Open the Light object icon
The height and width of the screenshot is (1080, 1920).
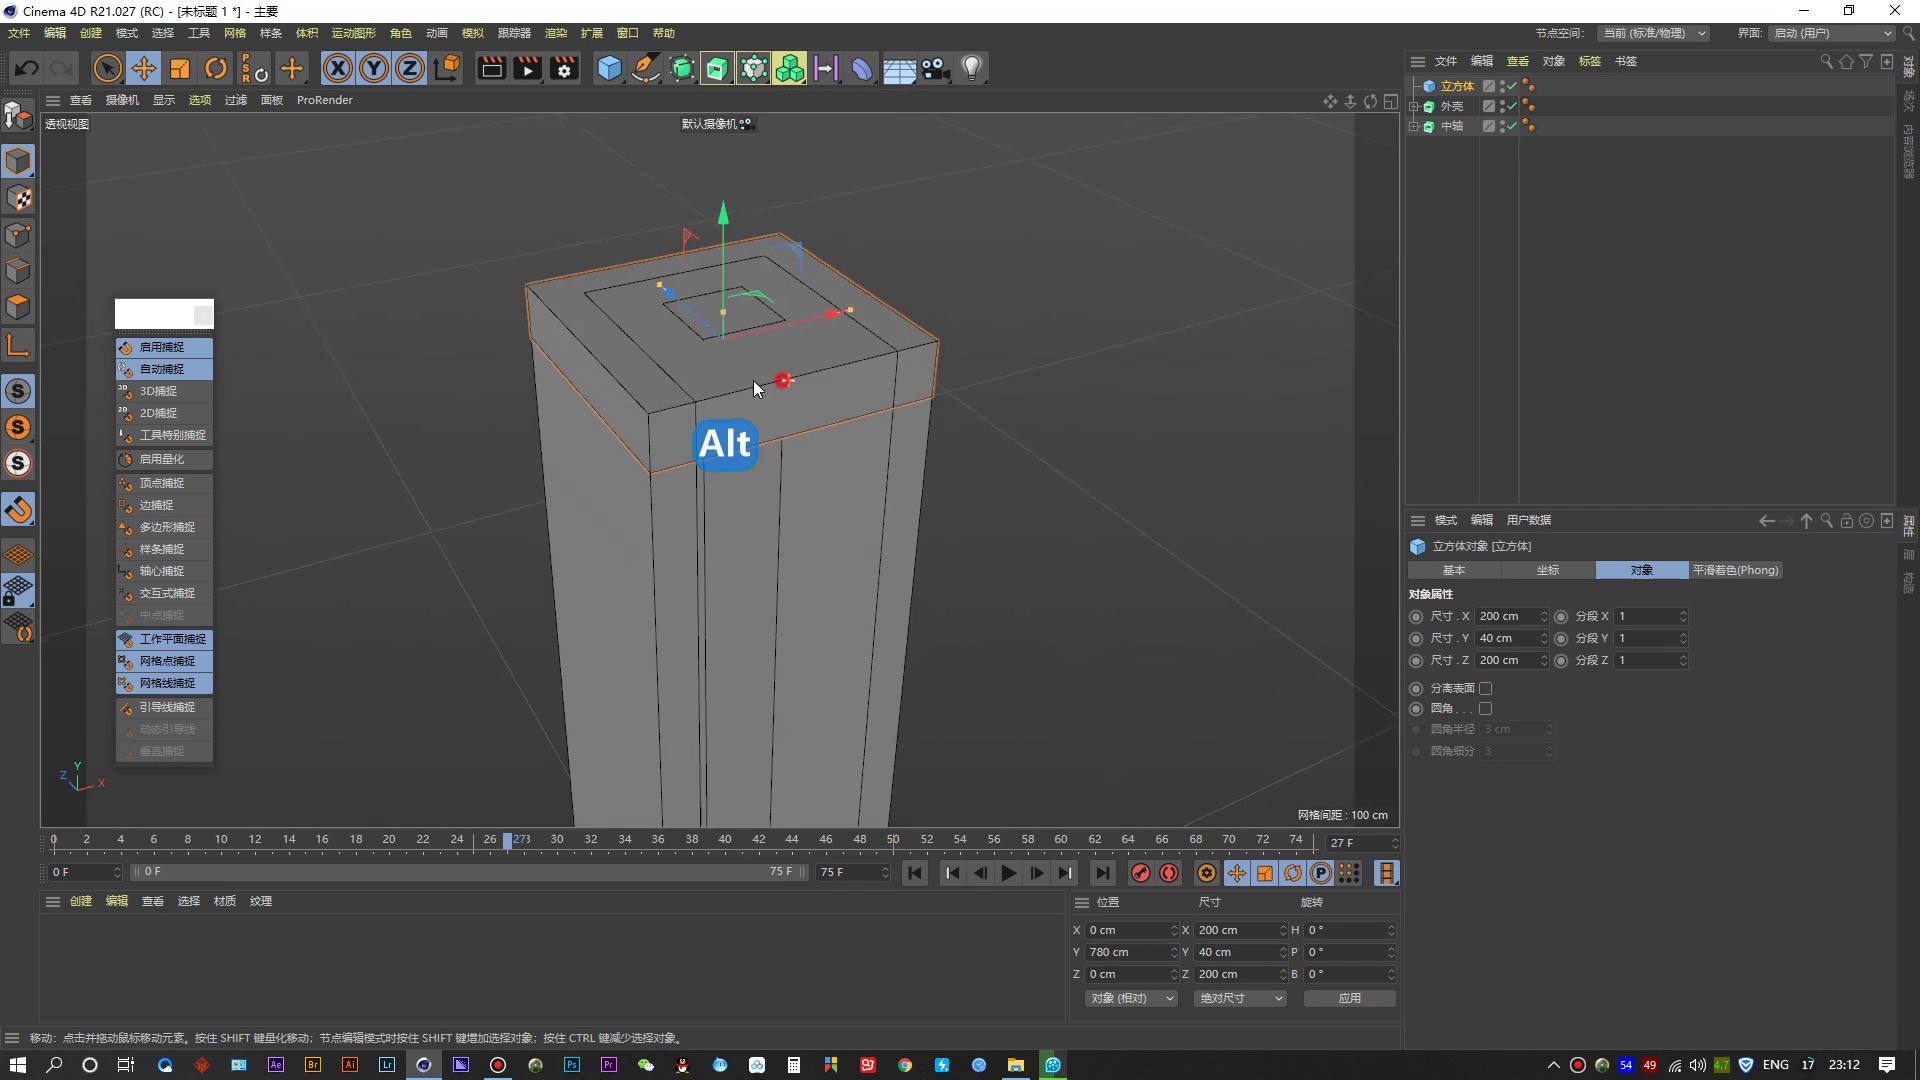point(971,68)
